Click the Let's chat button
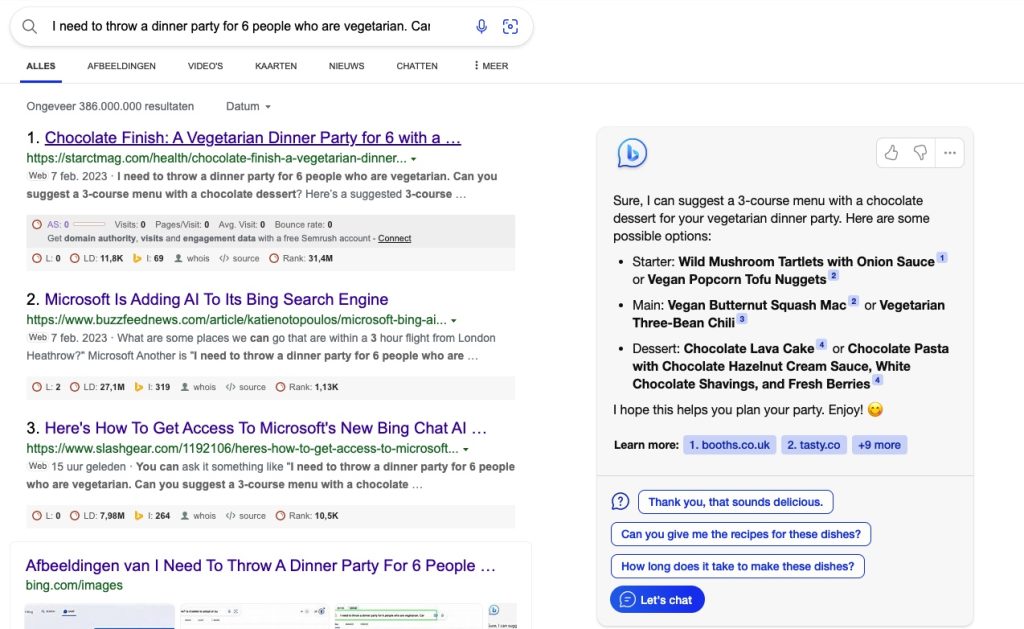1024x629 pixels. (657, 600)
